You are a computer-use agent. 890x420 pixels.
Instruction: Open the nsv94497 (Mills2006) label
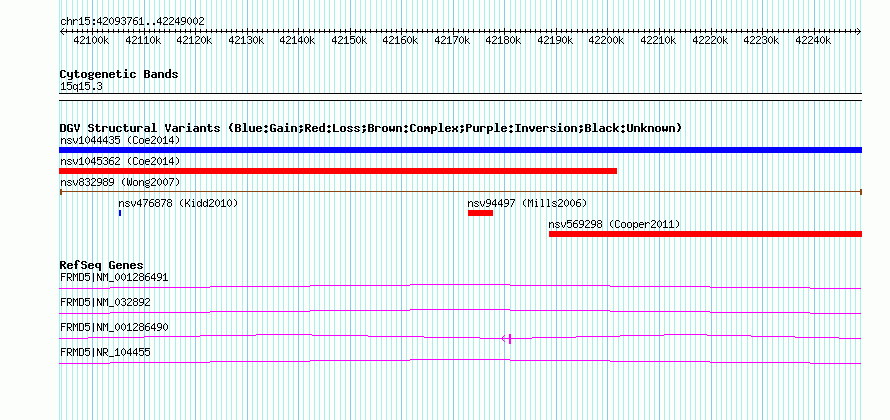tap(527, 203)
